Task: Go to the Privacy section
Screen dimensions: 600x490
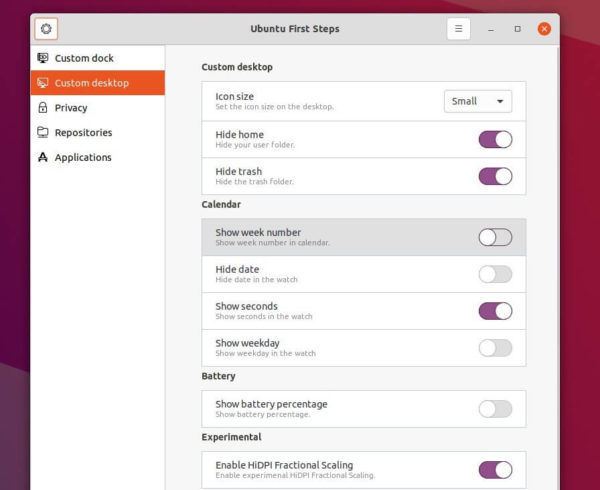Action: [98, 107]
